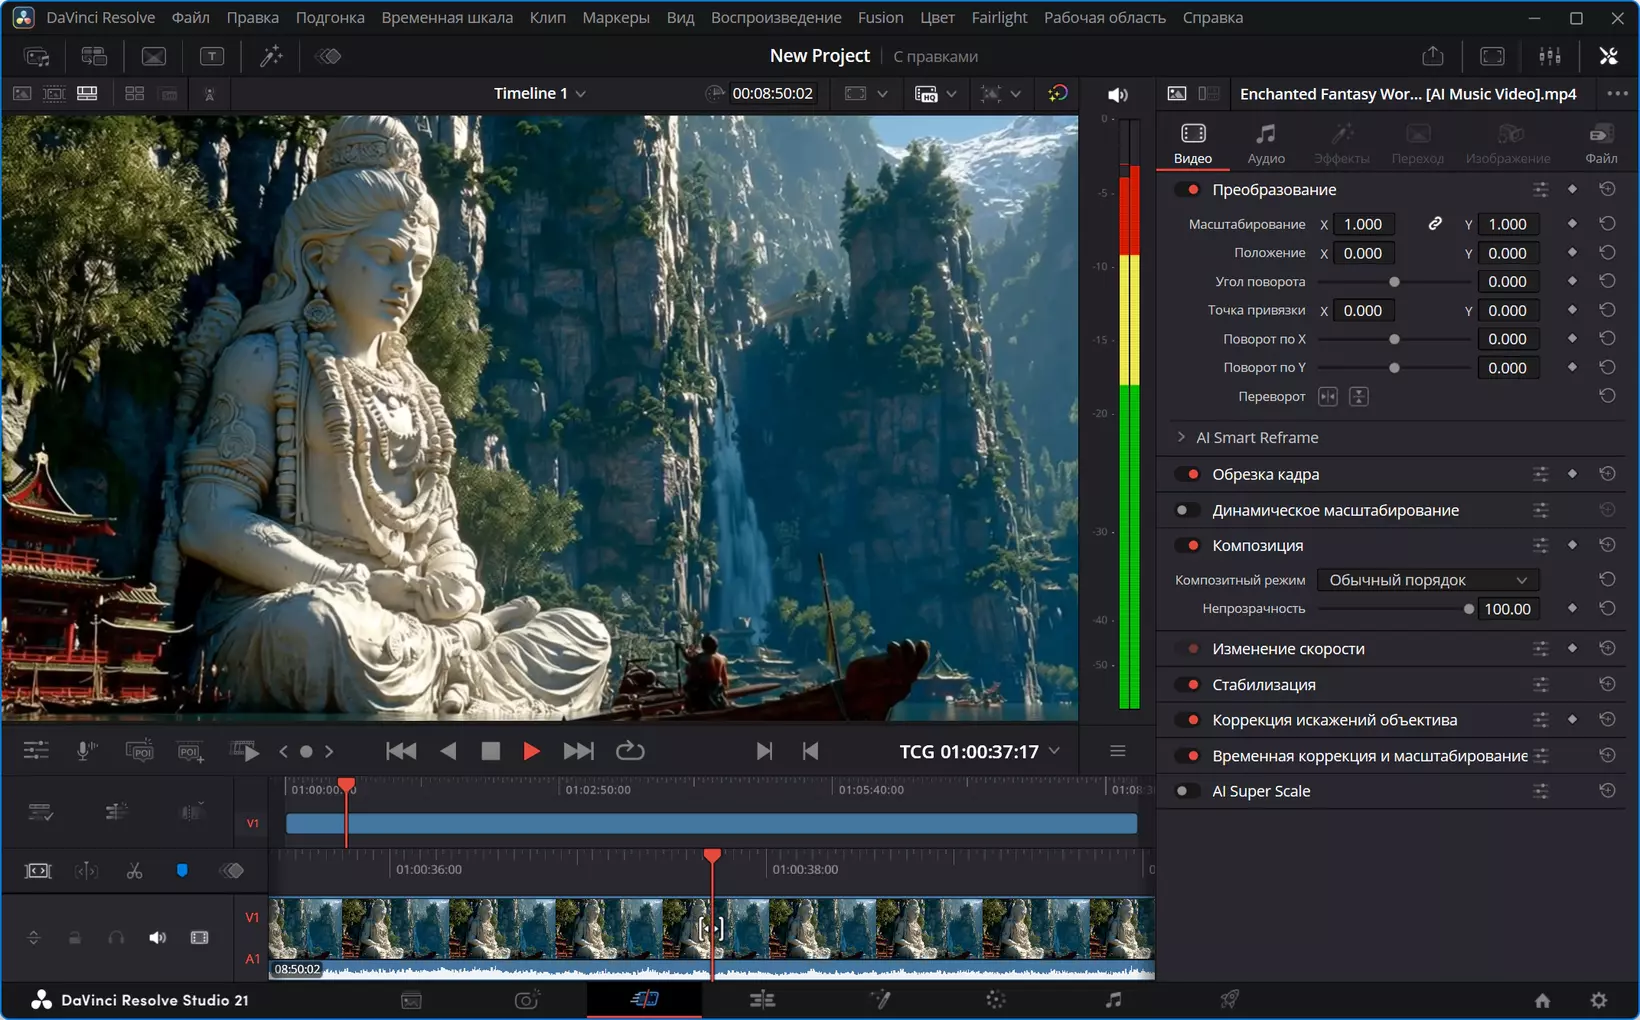The height and width of the screenshot is (1020, 1640).
Task: Switch to the Аудио inspector tab
Action: (1265, 143)
